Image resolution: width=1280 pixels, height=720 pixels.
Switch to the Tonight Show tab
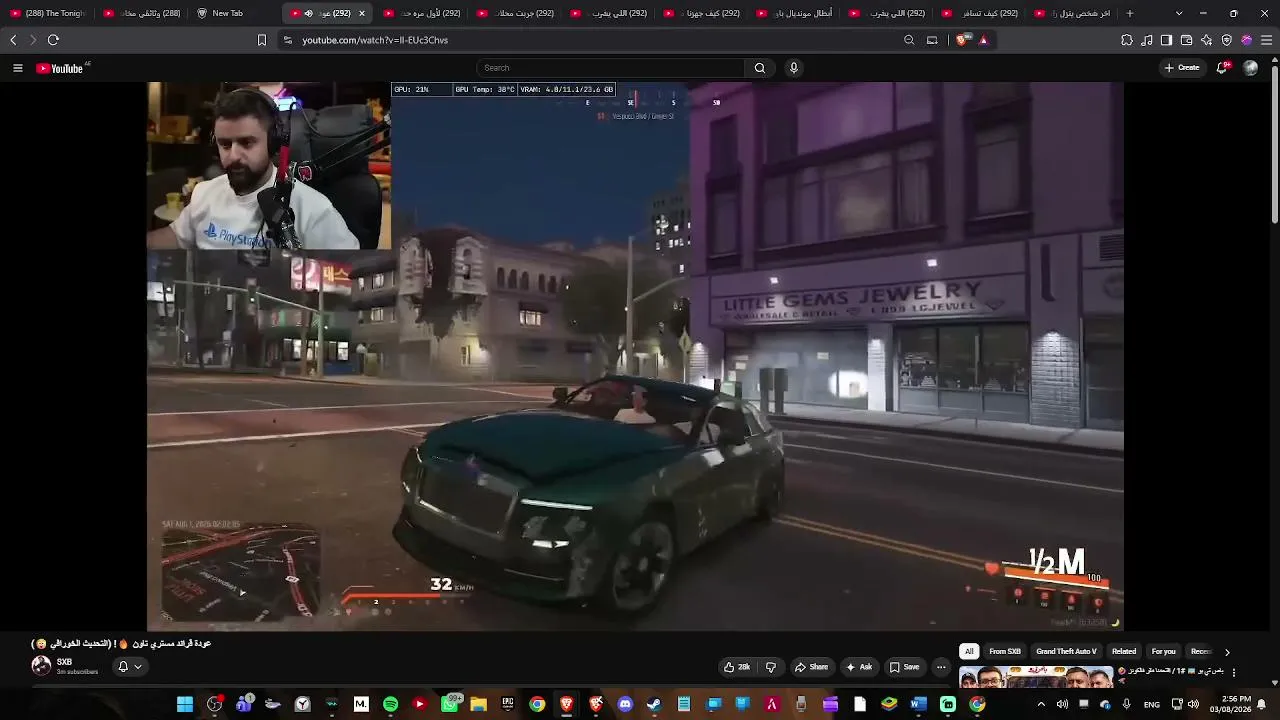coord(47,13)
